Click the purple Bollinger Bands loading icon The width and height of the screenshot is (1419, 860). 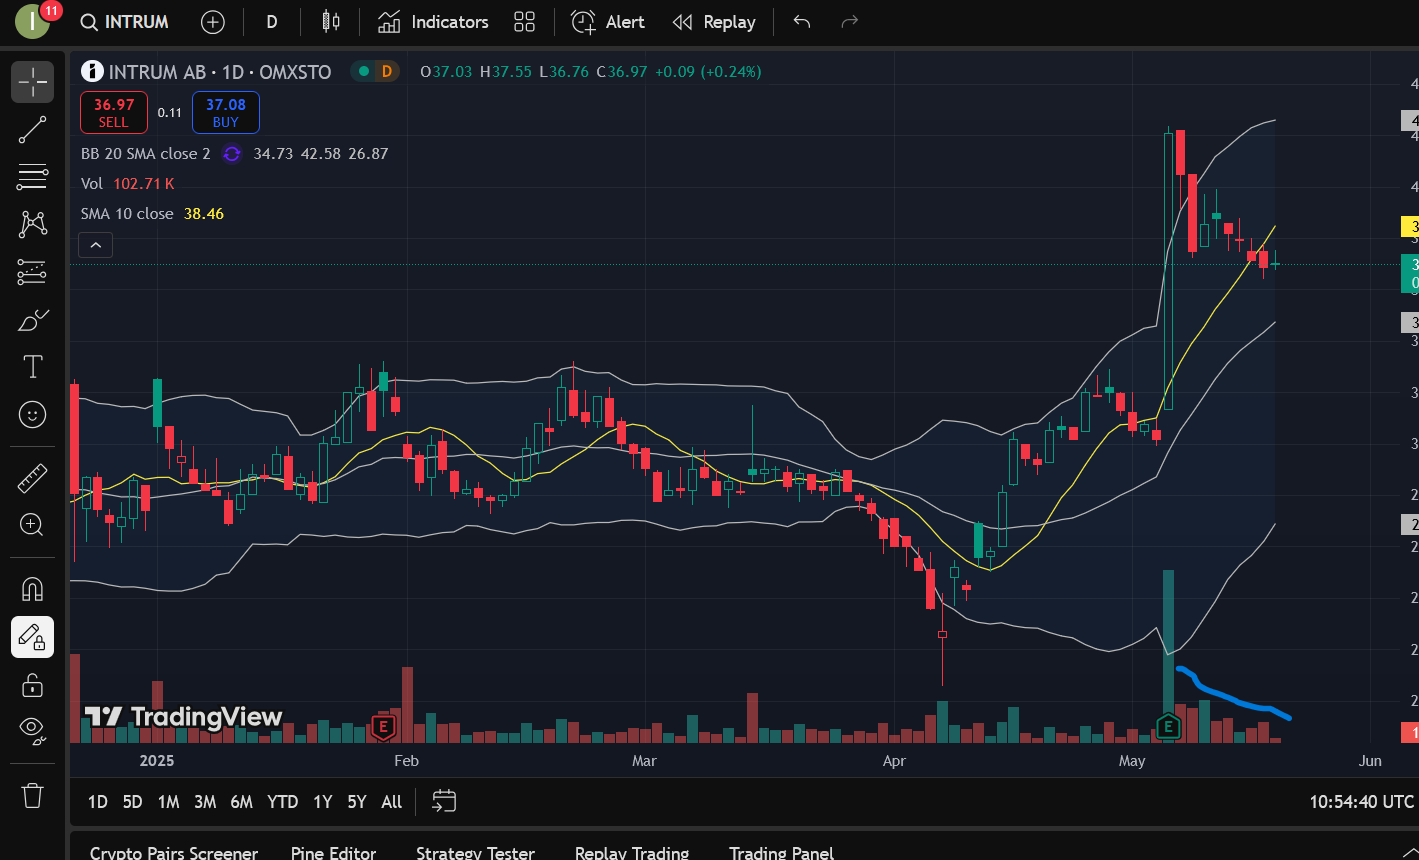[232, 154]
